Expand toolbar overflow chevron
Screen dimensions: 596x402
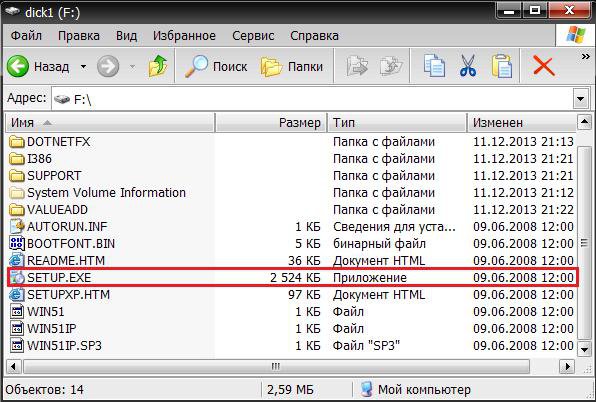(585, 57)
